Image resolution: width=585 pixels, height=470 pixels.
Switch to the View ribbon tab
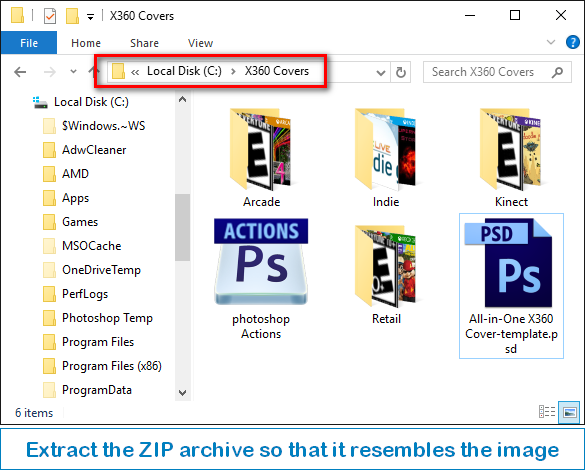tap(200, 43)
